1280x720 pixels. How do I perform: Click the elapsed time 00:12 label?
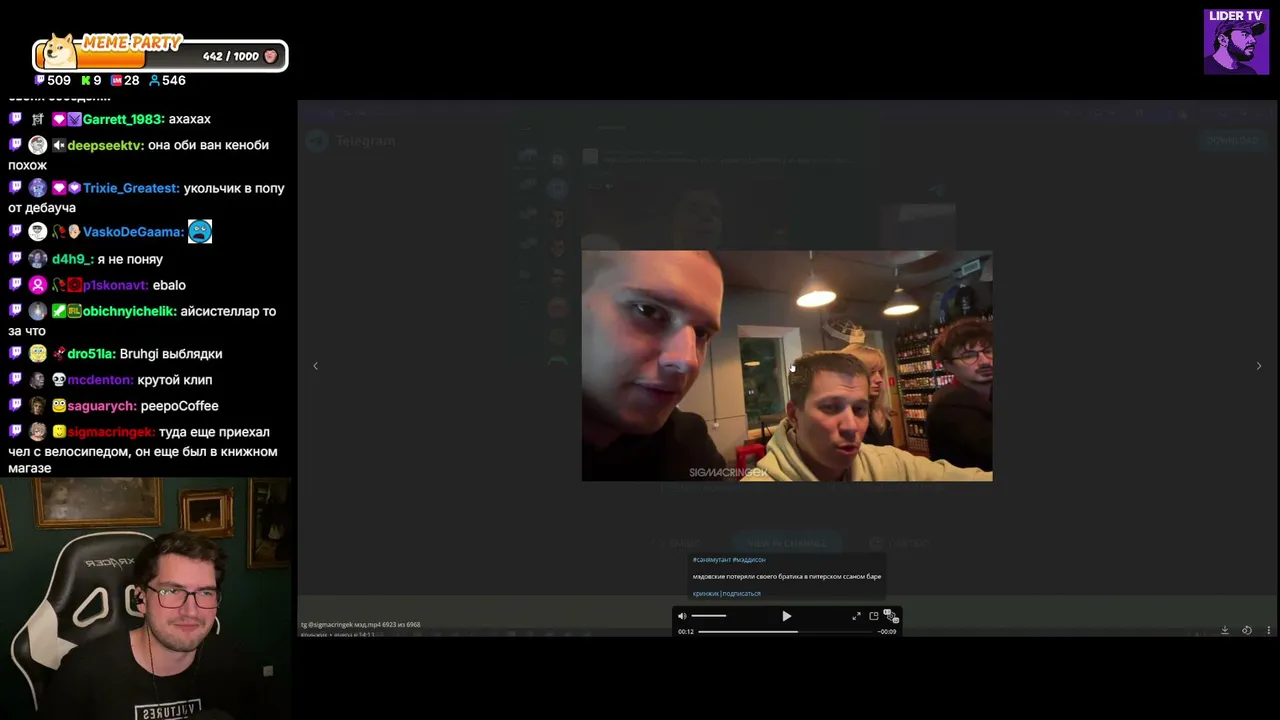click(686, 632)
